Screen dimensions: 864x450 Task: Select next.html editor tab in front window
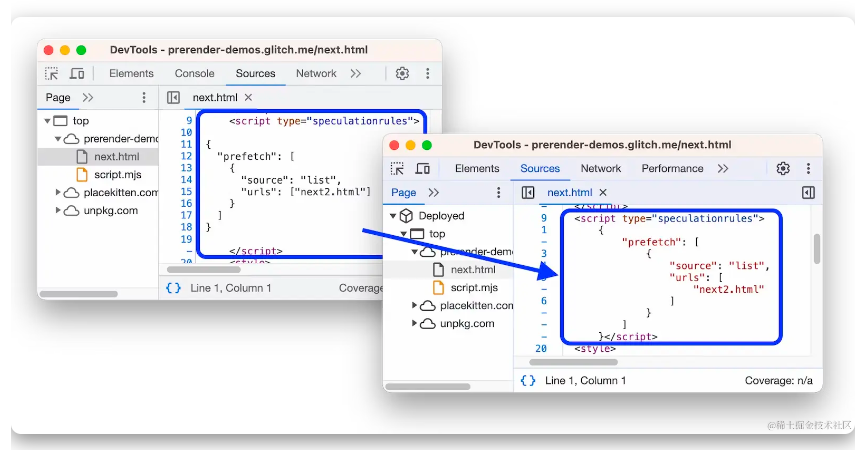pos(570,192)
